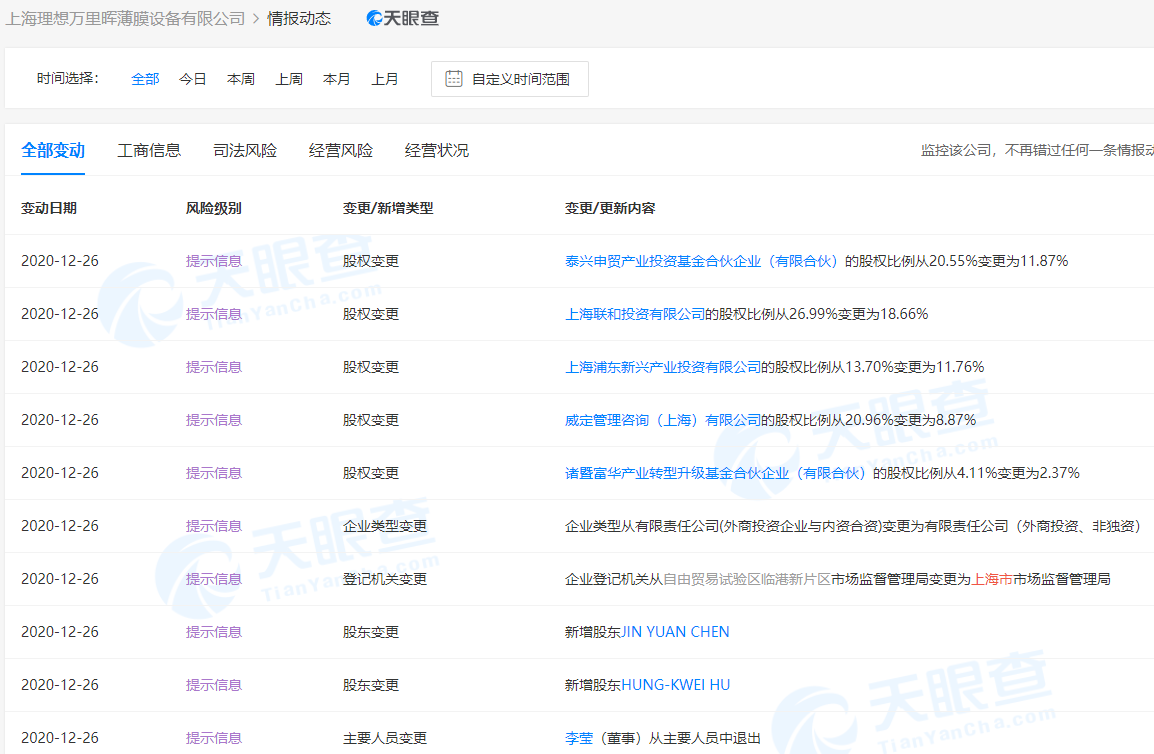Open 威定管理咨询（上海）有限公司 link
The width and height of the screenshot is (1154, 754).
(x=662, y=420)
